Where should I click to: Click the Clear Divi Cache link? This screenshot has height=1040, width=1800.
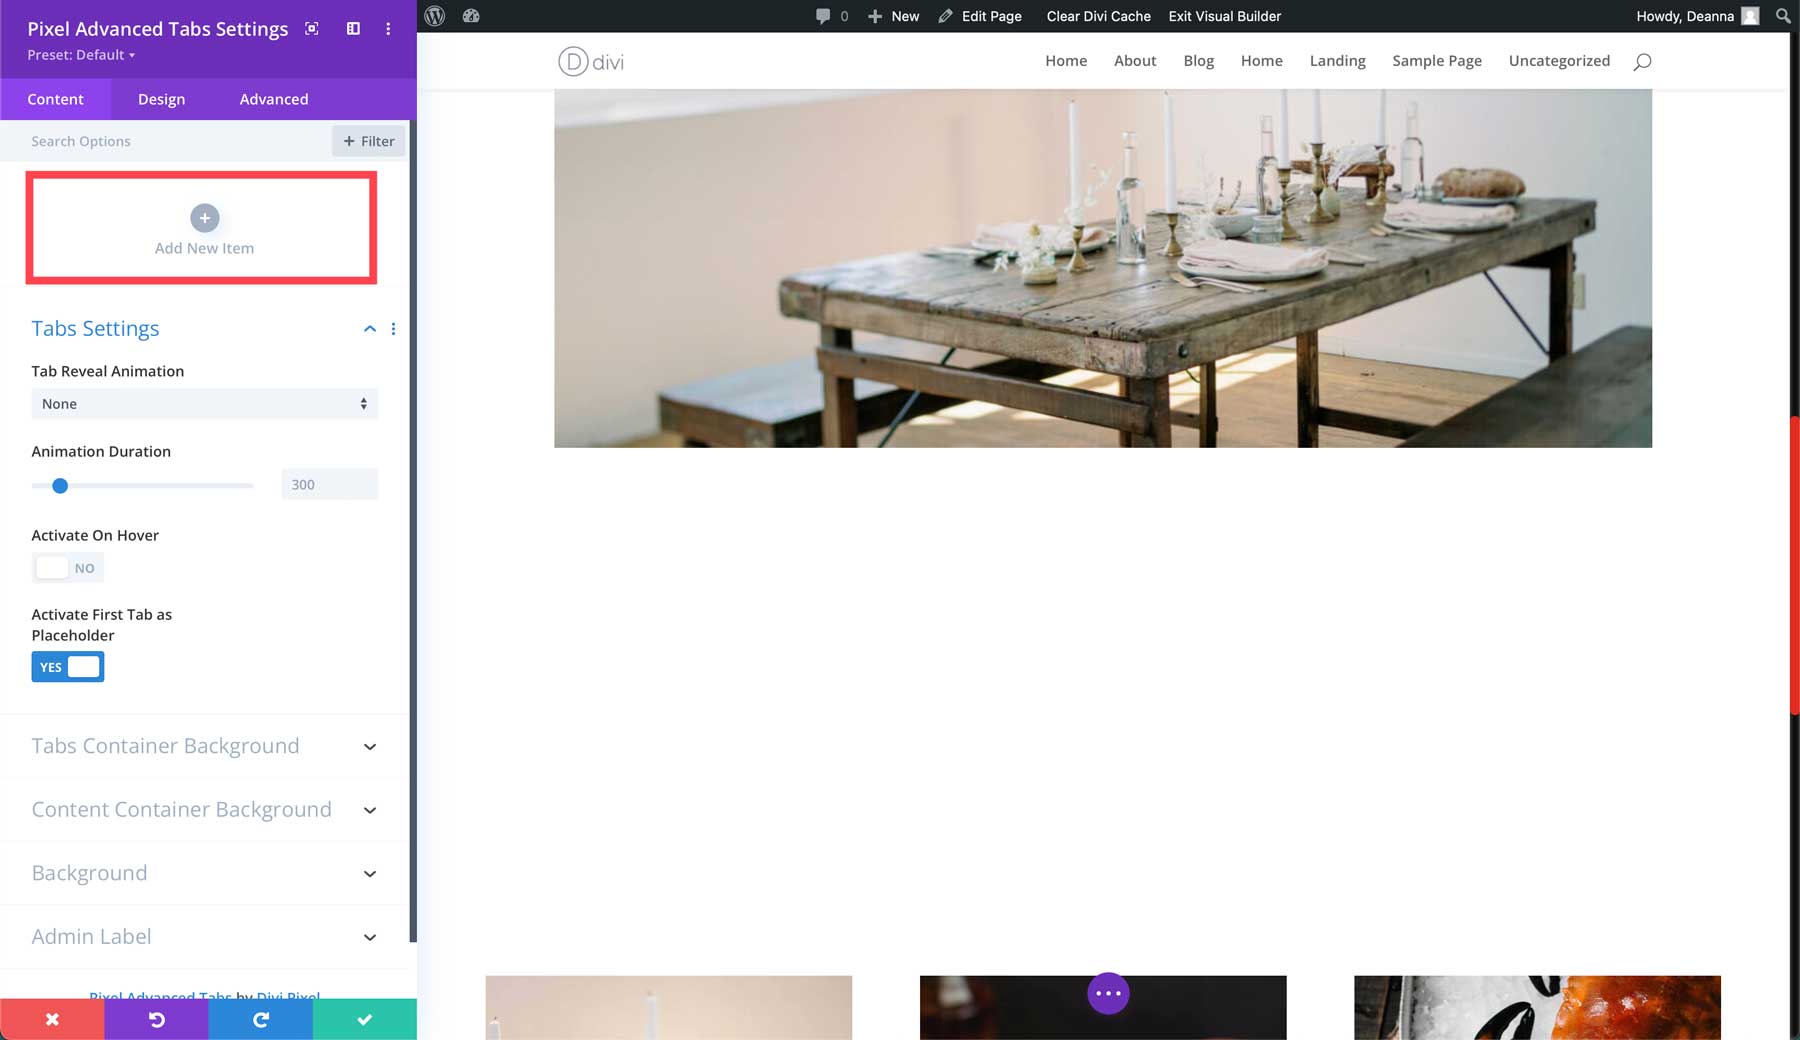tap(1097, 16)
